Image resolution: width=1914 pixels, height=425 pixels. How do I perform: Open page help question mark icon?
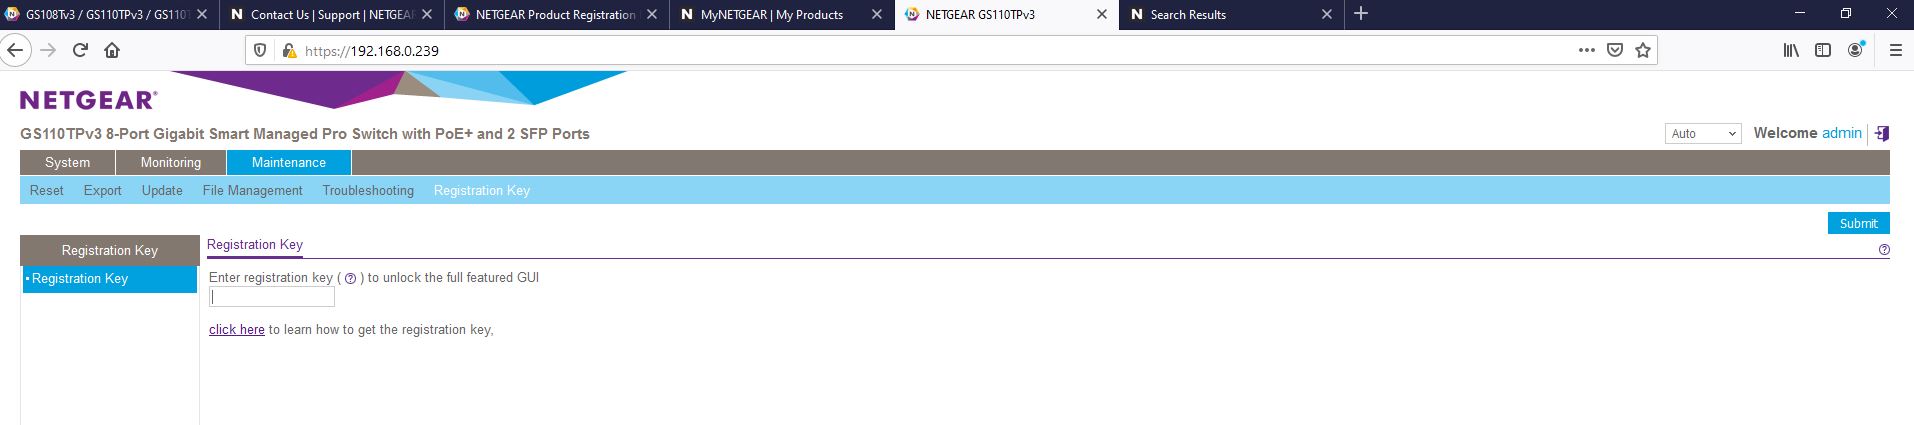coord(1884,250)
